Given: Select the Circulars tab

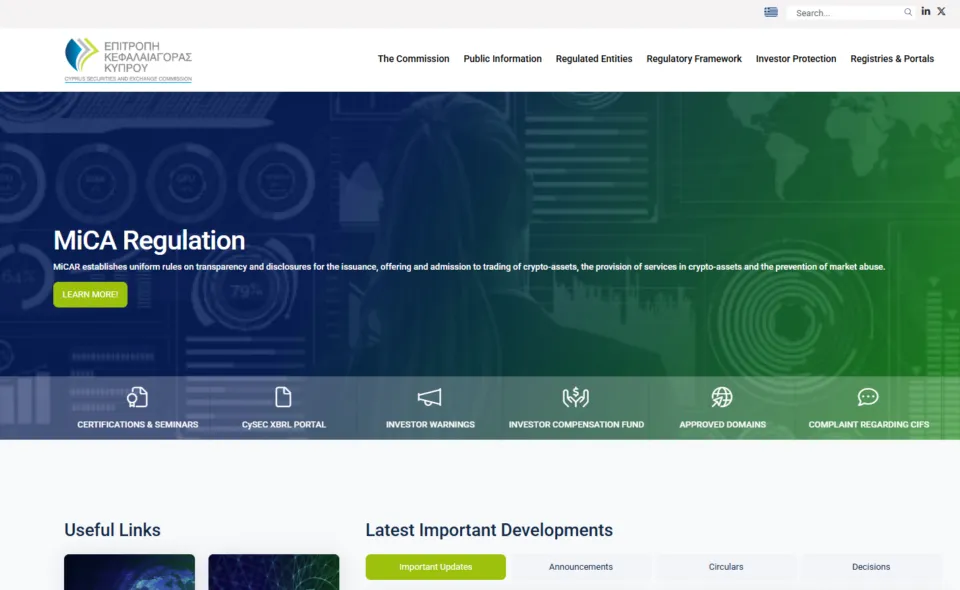Looking at the screenshot, I should 726,567.
